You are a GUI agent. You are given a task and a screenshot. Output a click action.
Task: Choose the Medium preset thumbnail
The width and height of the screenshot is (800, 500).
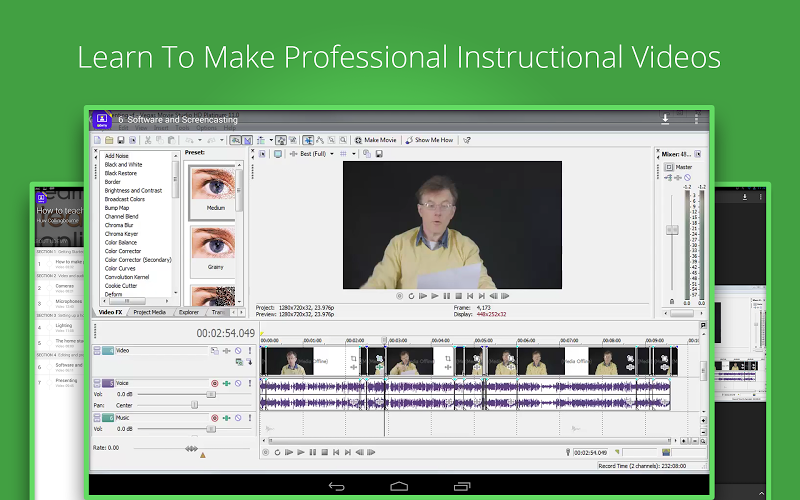pyautogui.click(x=215, y=185)
